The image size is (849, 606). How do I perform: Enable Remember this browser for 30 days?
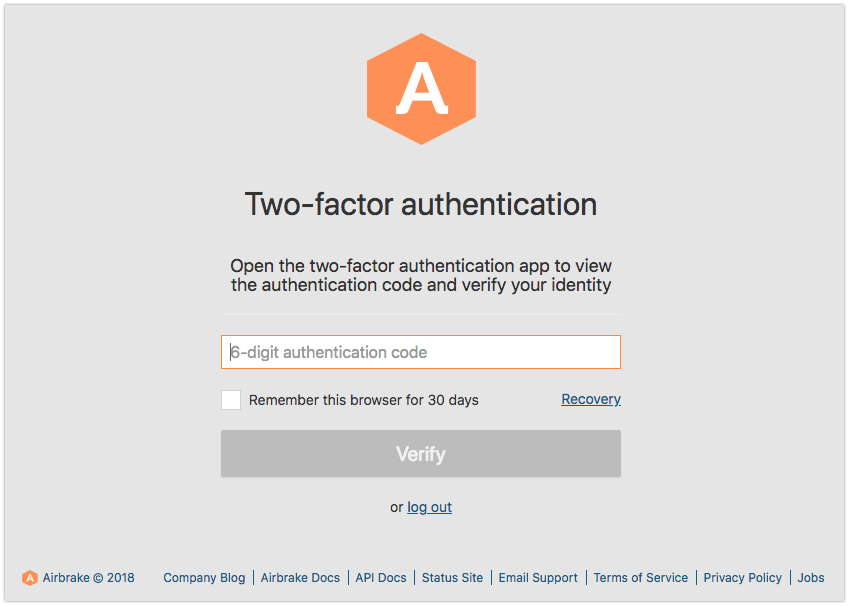[x=231, y=400]
